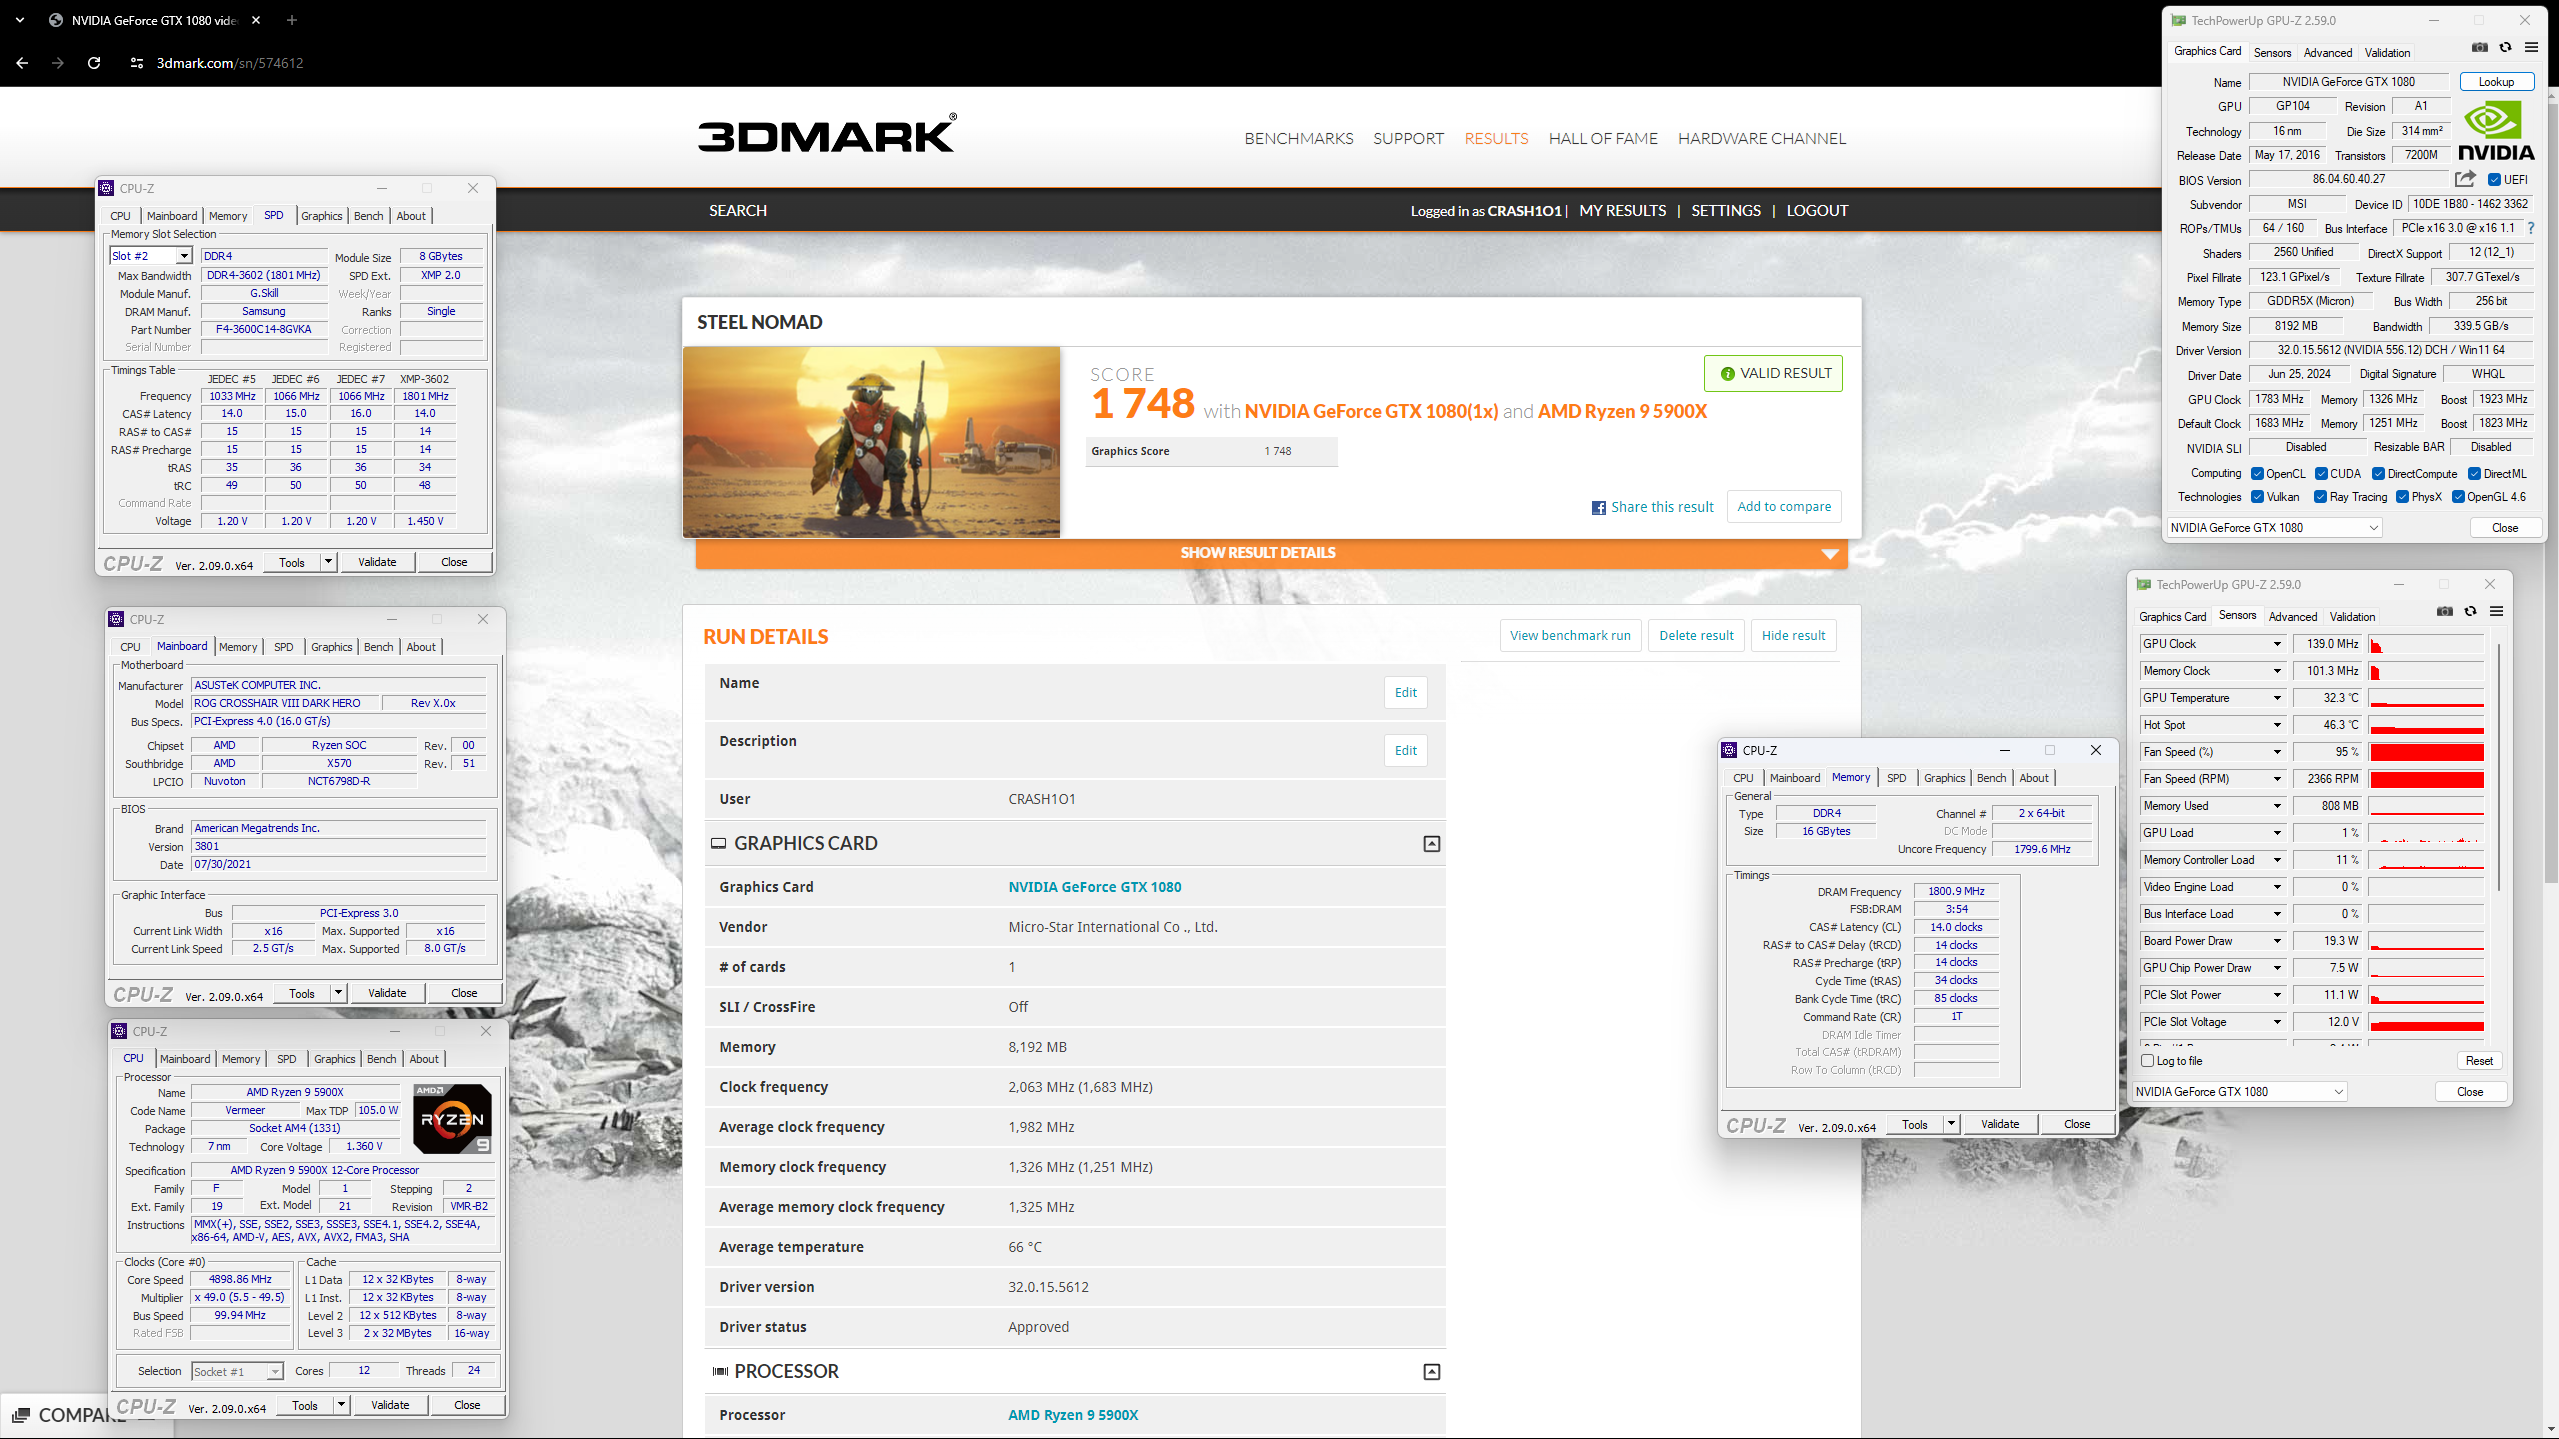Click the NVIDIA logo in GPU-Z
2559x1439 pixels.
click(x=2496, y=131)
